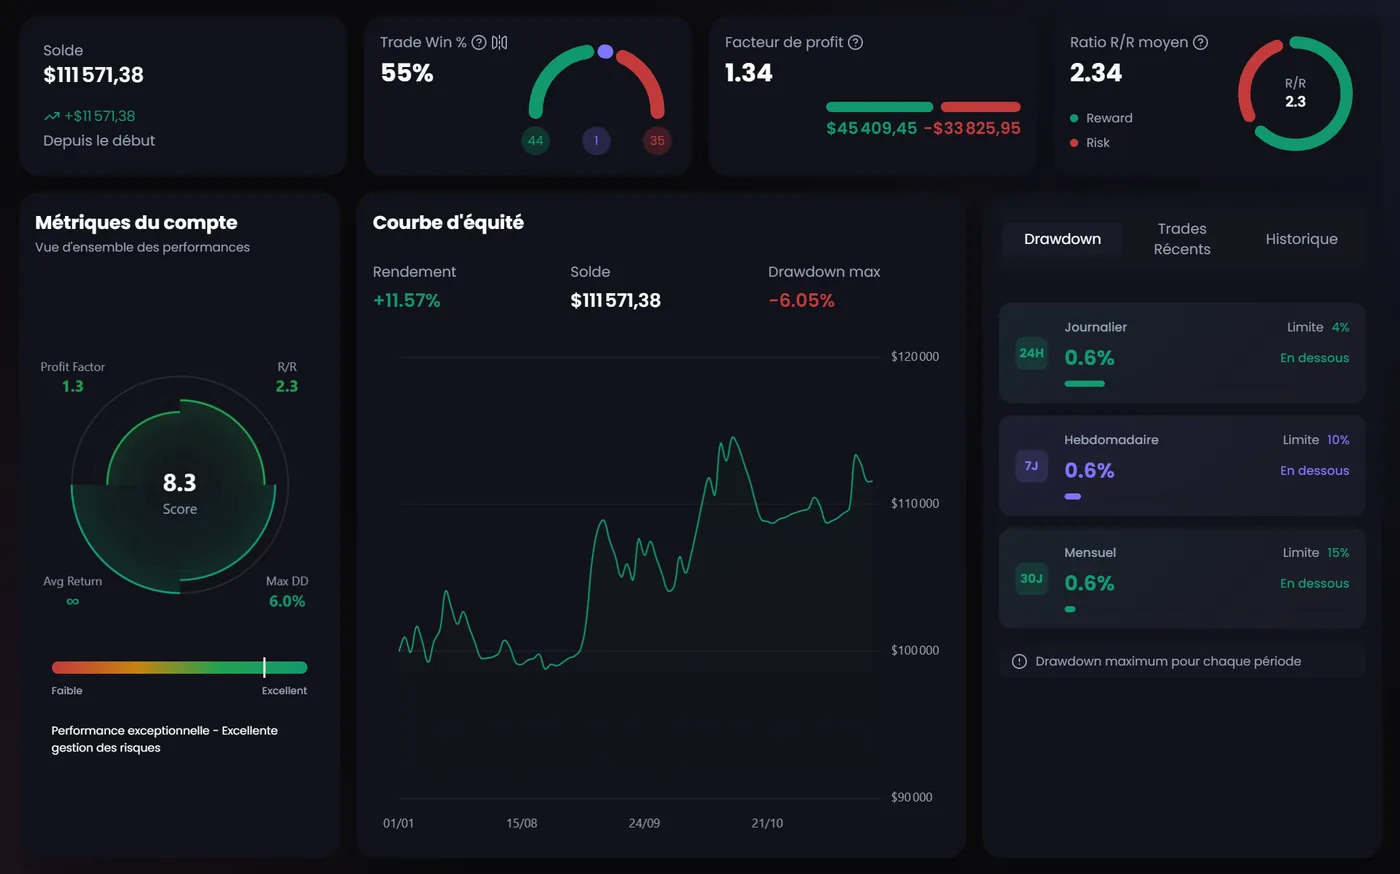Click the Depuis le début label
Viewport: 1400px width, 874px height.
coord(99,141)
